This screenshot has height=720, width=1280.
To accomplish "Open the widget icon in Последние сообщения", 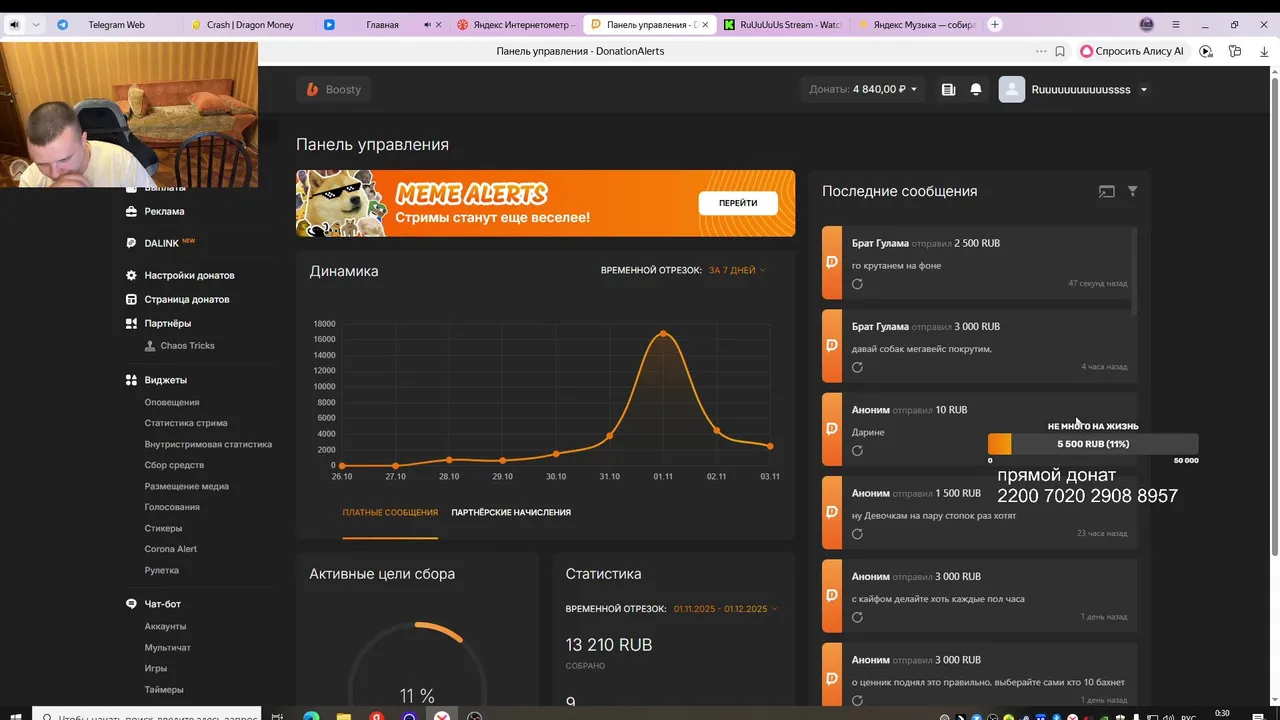I will click(1106, 191).
